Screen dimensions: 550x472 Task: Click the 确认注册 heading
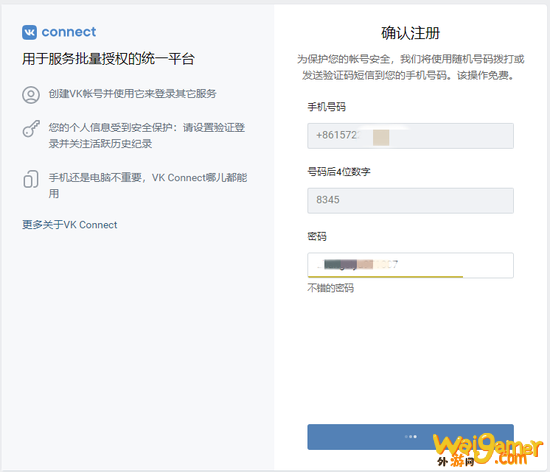click(410, 33)
